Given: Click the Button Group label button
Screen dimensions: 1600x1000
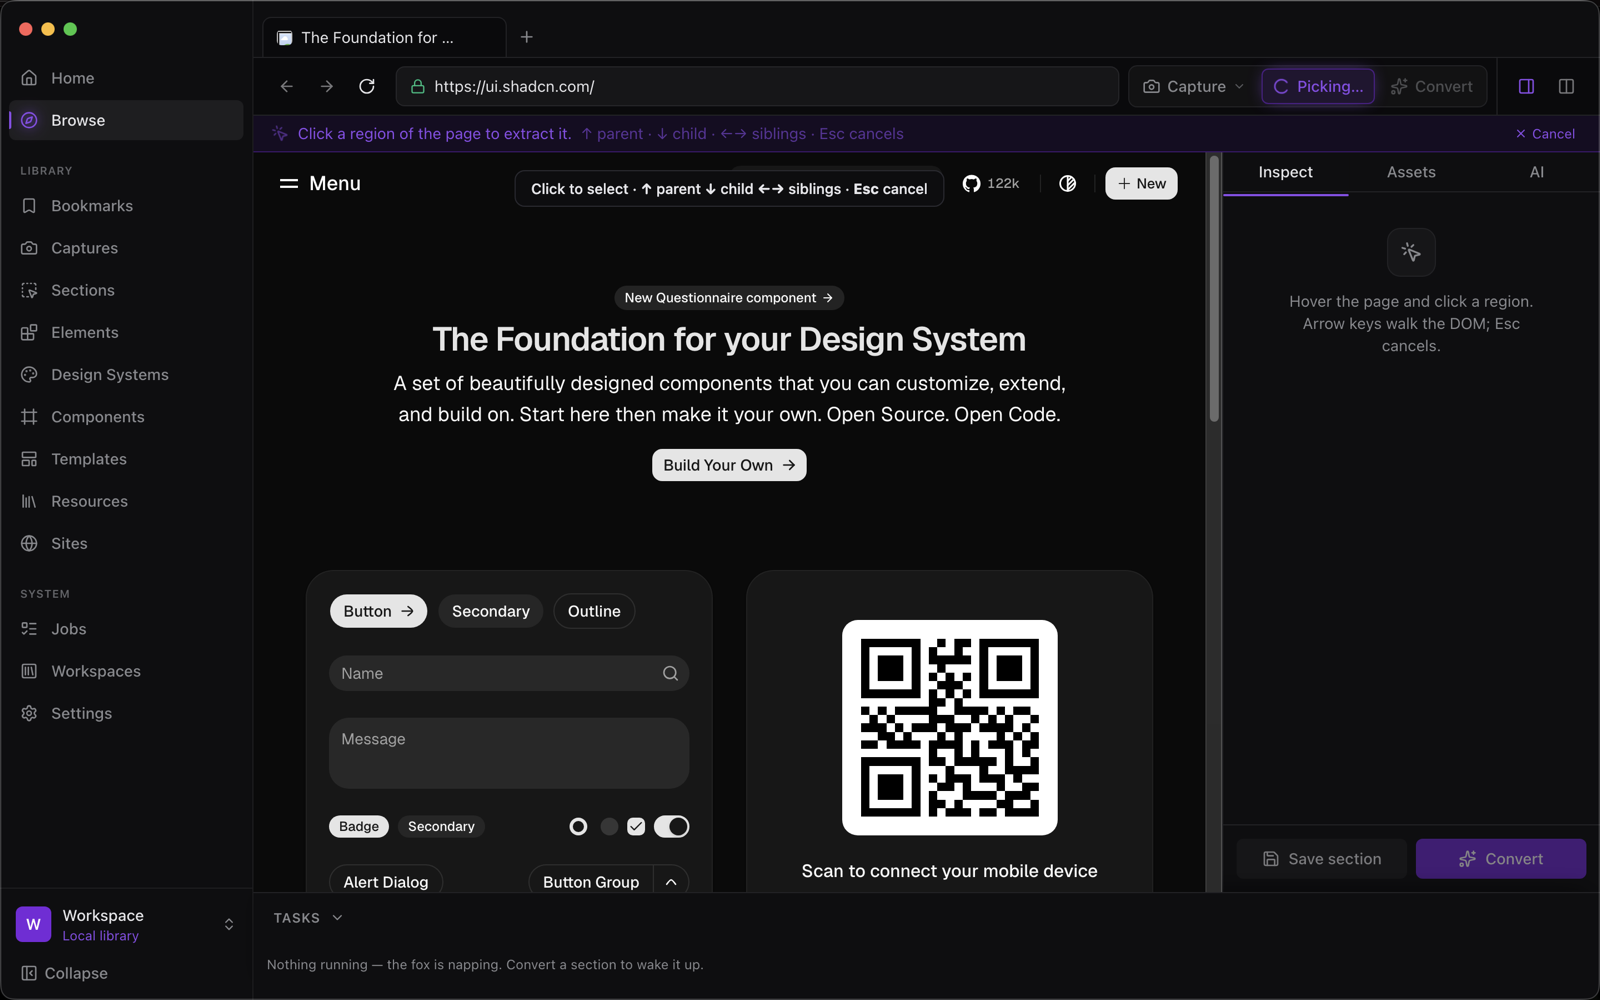Looking at the screenshot, I should [x=591, y=882].
